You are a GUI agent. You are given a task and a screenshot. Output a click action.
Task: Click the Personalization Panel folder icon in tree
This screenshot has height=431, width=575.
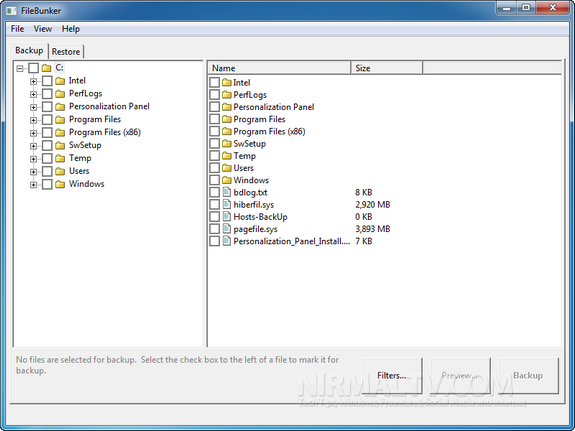60,107
